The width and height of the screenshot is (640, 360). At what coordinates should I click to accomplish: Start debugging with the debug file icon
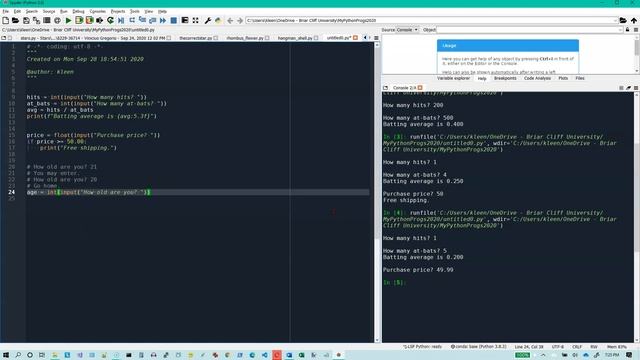(x=121, y=20)
